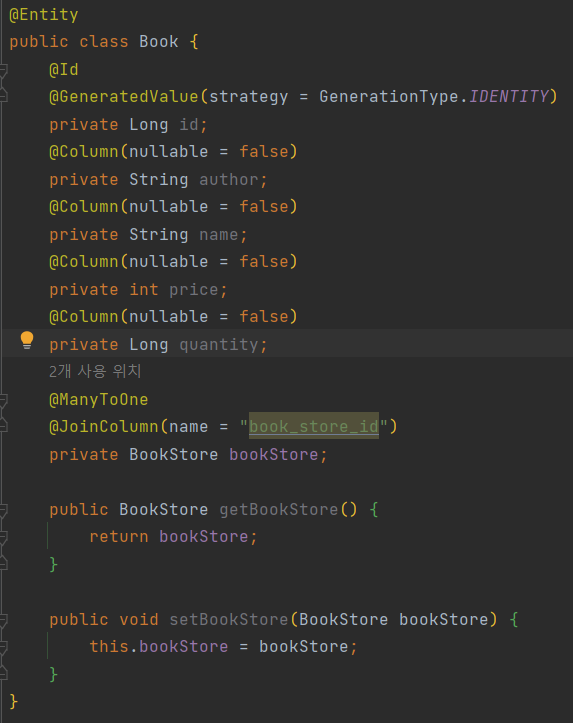Open the '2개 사용 위치' usages hint

click(95, 371)
